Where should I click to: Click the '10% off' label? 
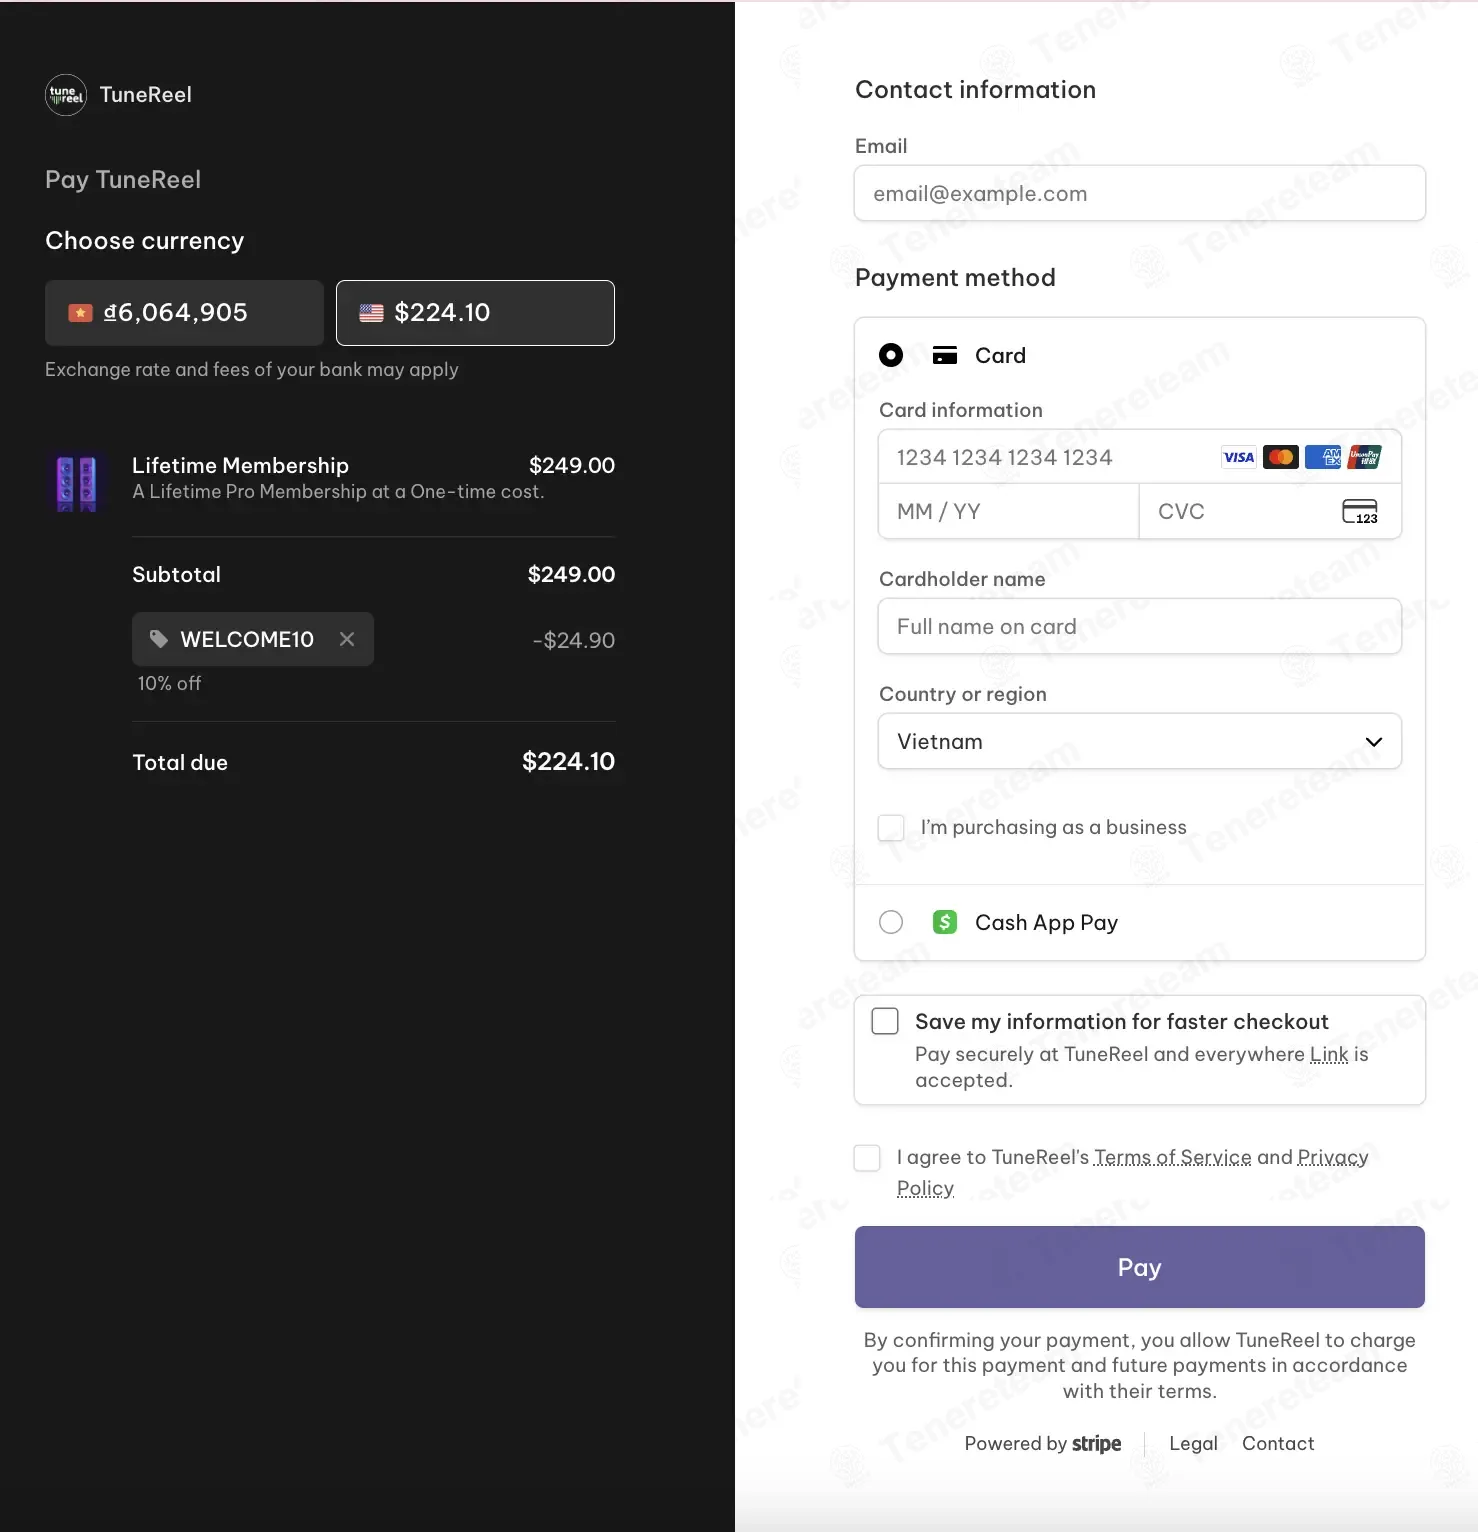pyautogui.click(x=169, y=683)
